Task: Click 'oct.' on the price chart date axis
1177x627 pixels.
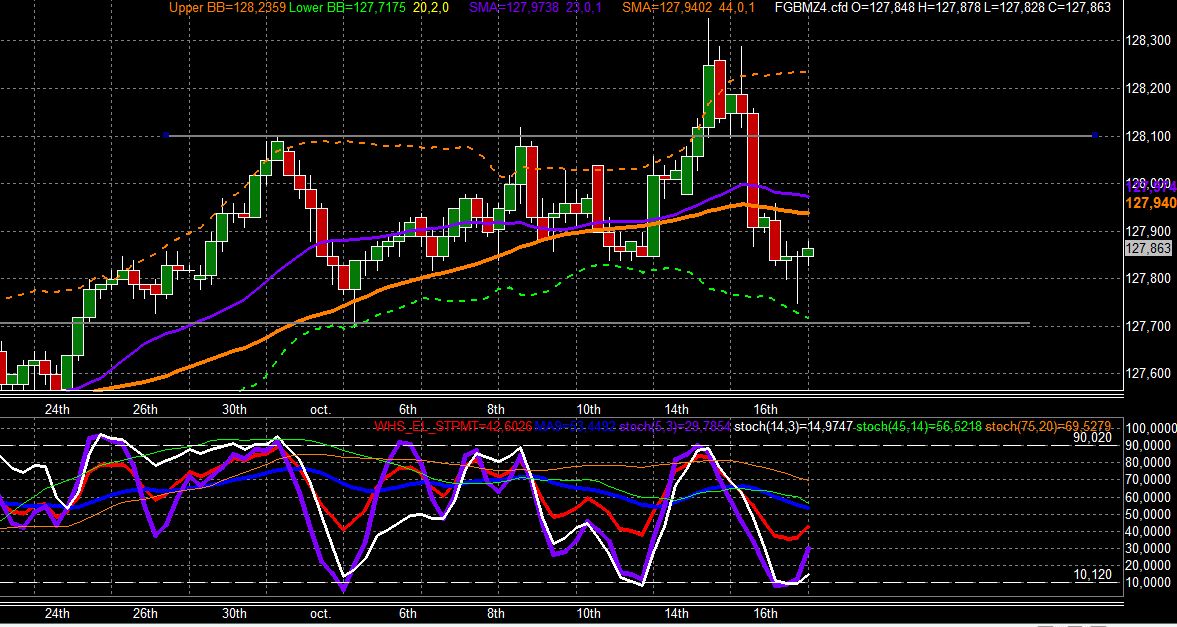Action: click(321, 409)
